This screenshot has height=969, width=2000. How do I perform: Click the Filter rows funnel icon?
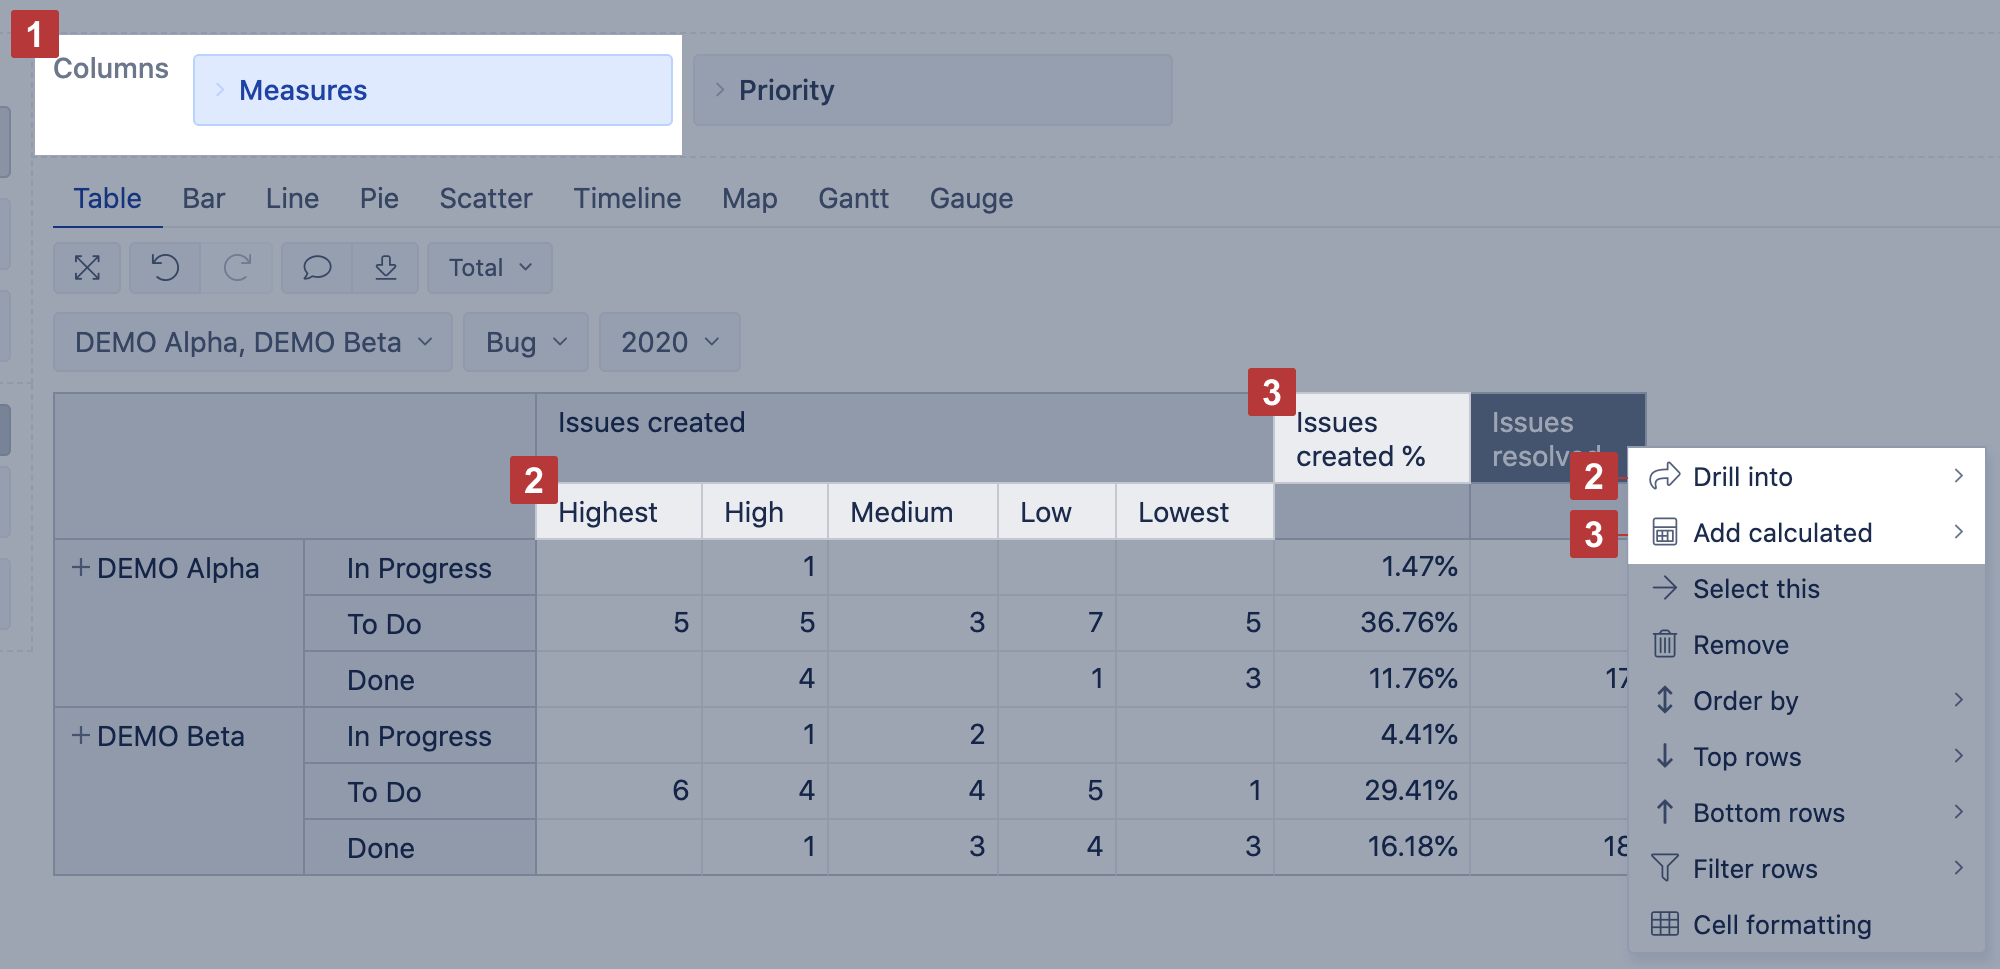[x=1665, y=868]
